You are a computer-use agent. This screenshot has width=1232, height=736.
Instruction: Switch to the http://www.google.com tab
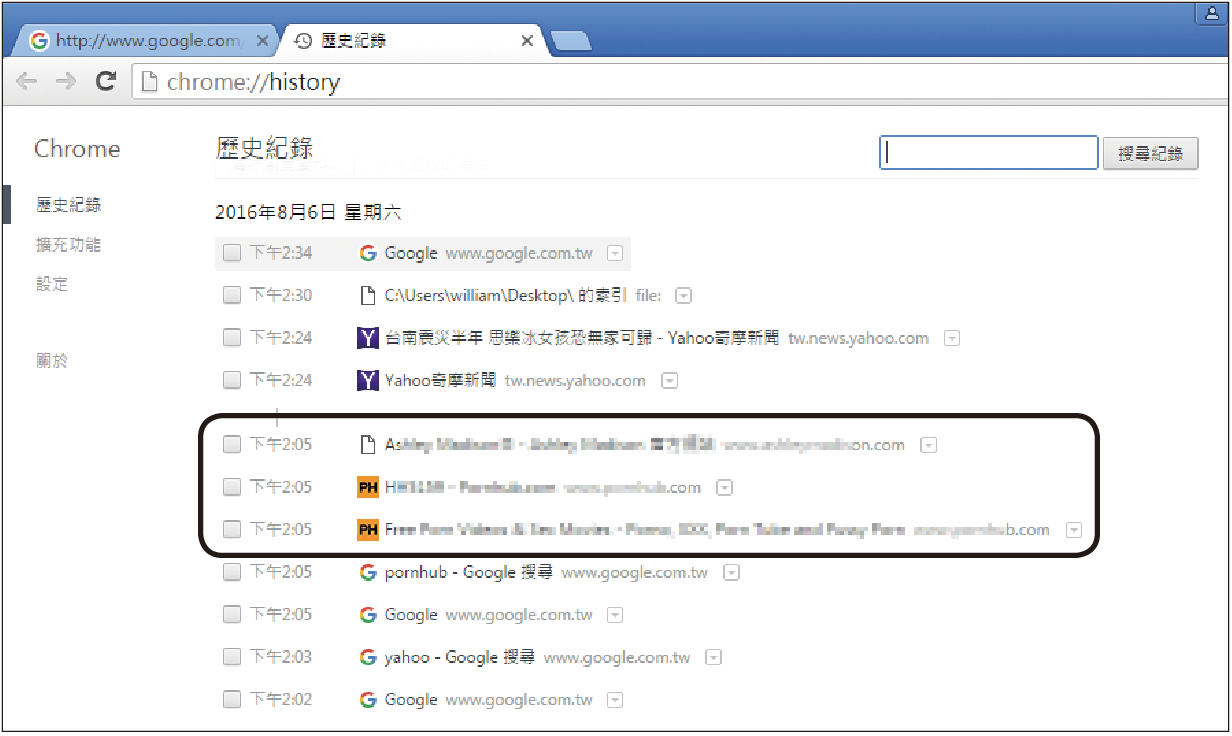(x=146, y=41)
